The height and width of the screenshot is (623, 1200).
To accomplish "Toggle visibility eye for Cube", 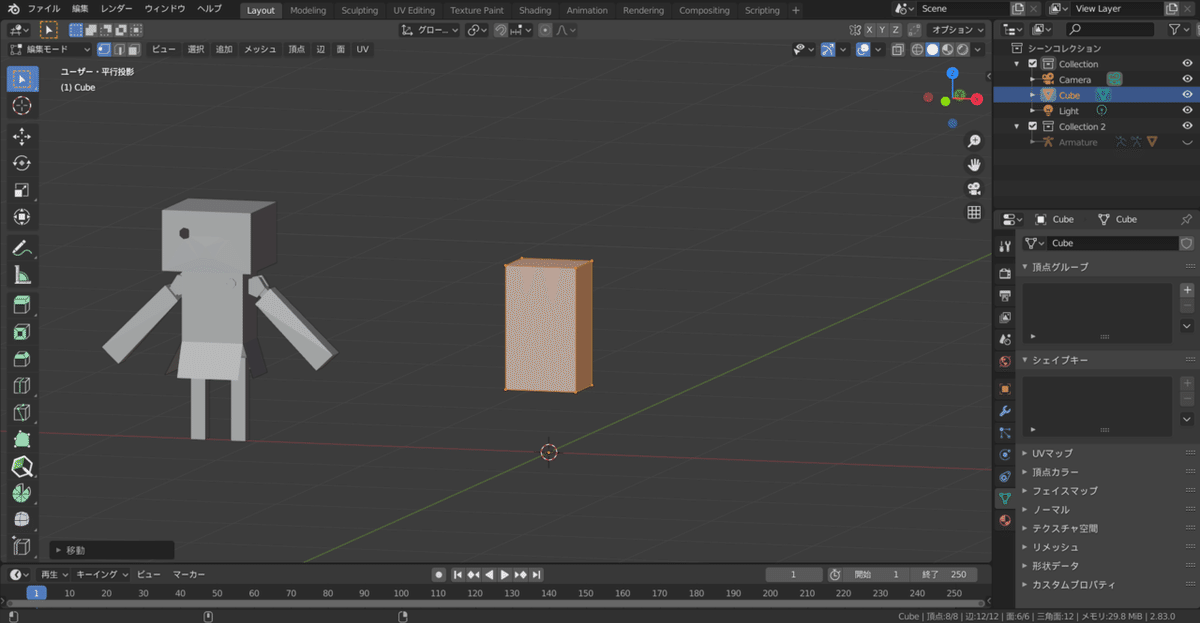I will [x=1187, y=95].
